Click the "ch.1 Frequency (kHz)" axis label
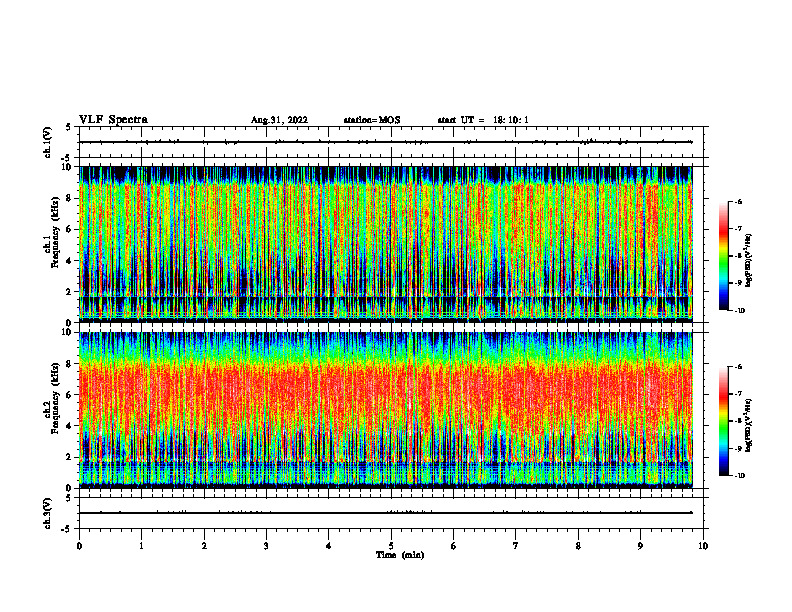This screenshot has height=612, width=792. 52,232
